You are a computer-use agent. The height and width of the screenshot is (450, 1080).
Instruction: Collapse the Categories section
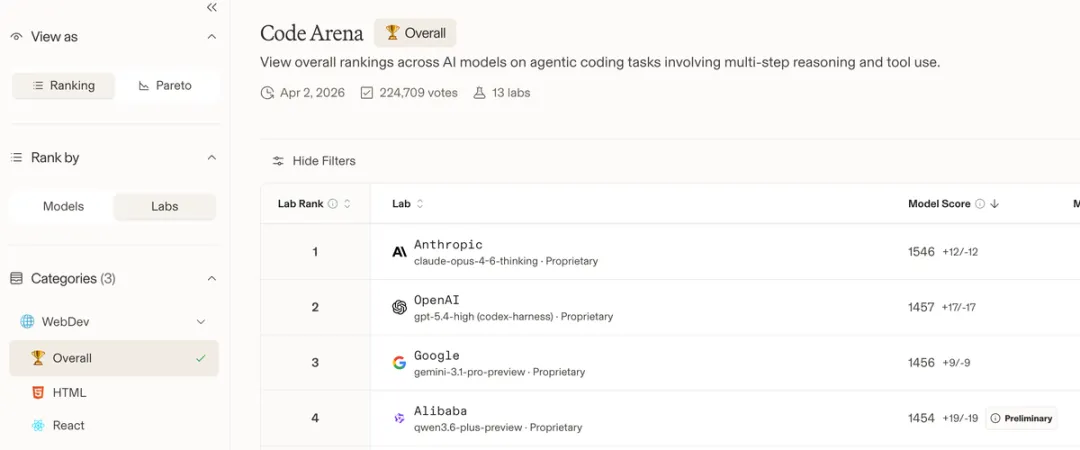(x=211, y=278)
